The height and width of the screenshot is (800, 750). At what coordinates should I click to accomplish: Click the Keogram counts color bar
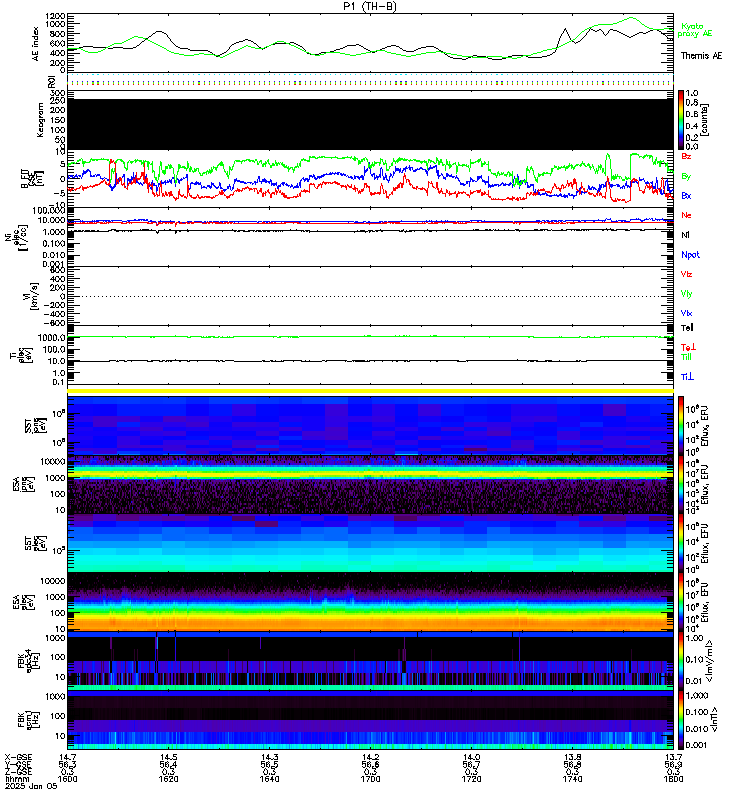[x=681, y=120]
